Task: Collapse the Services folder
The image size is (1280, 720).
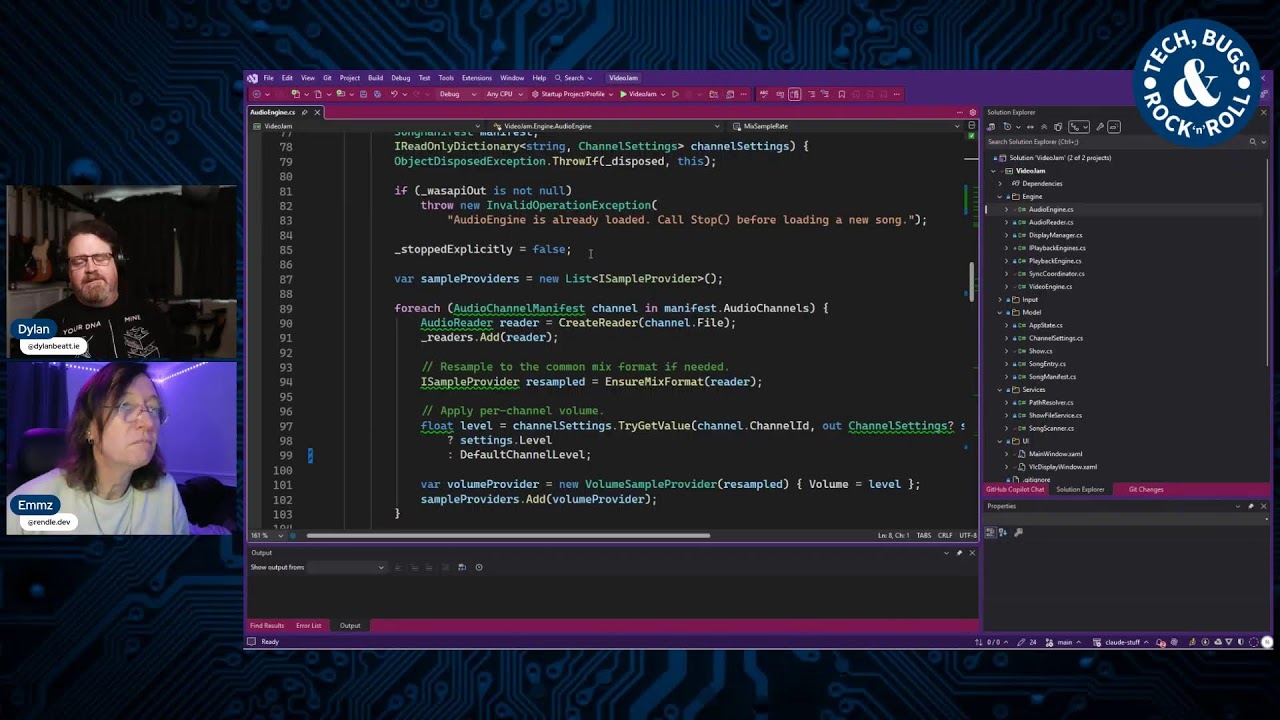Action: click(x=1000, y=390)
